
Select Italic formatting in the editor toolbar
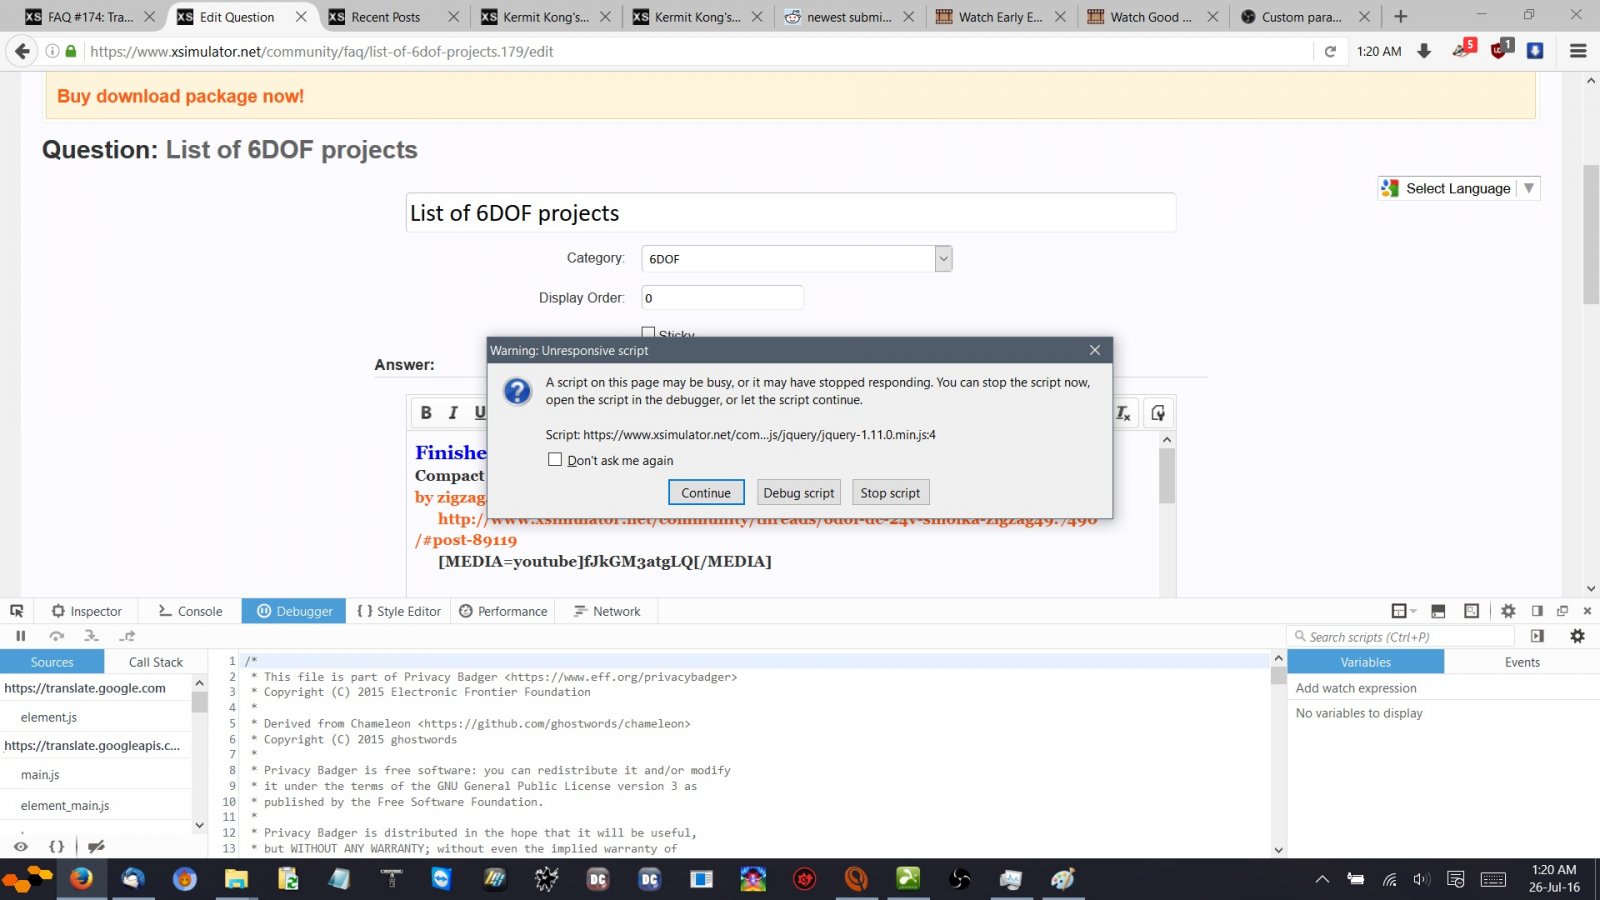click(452, 412)
